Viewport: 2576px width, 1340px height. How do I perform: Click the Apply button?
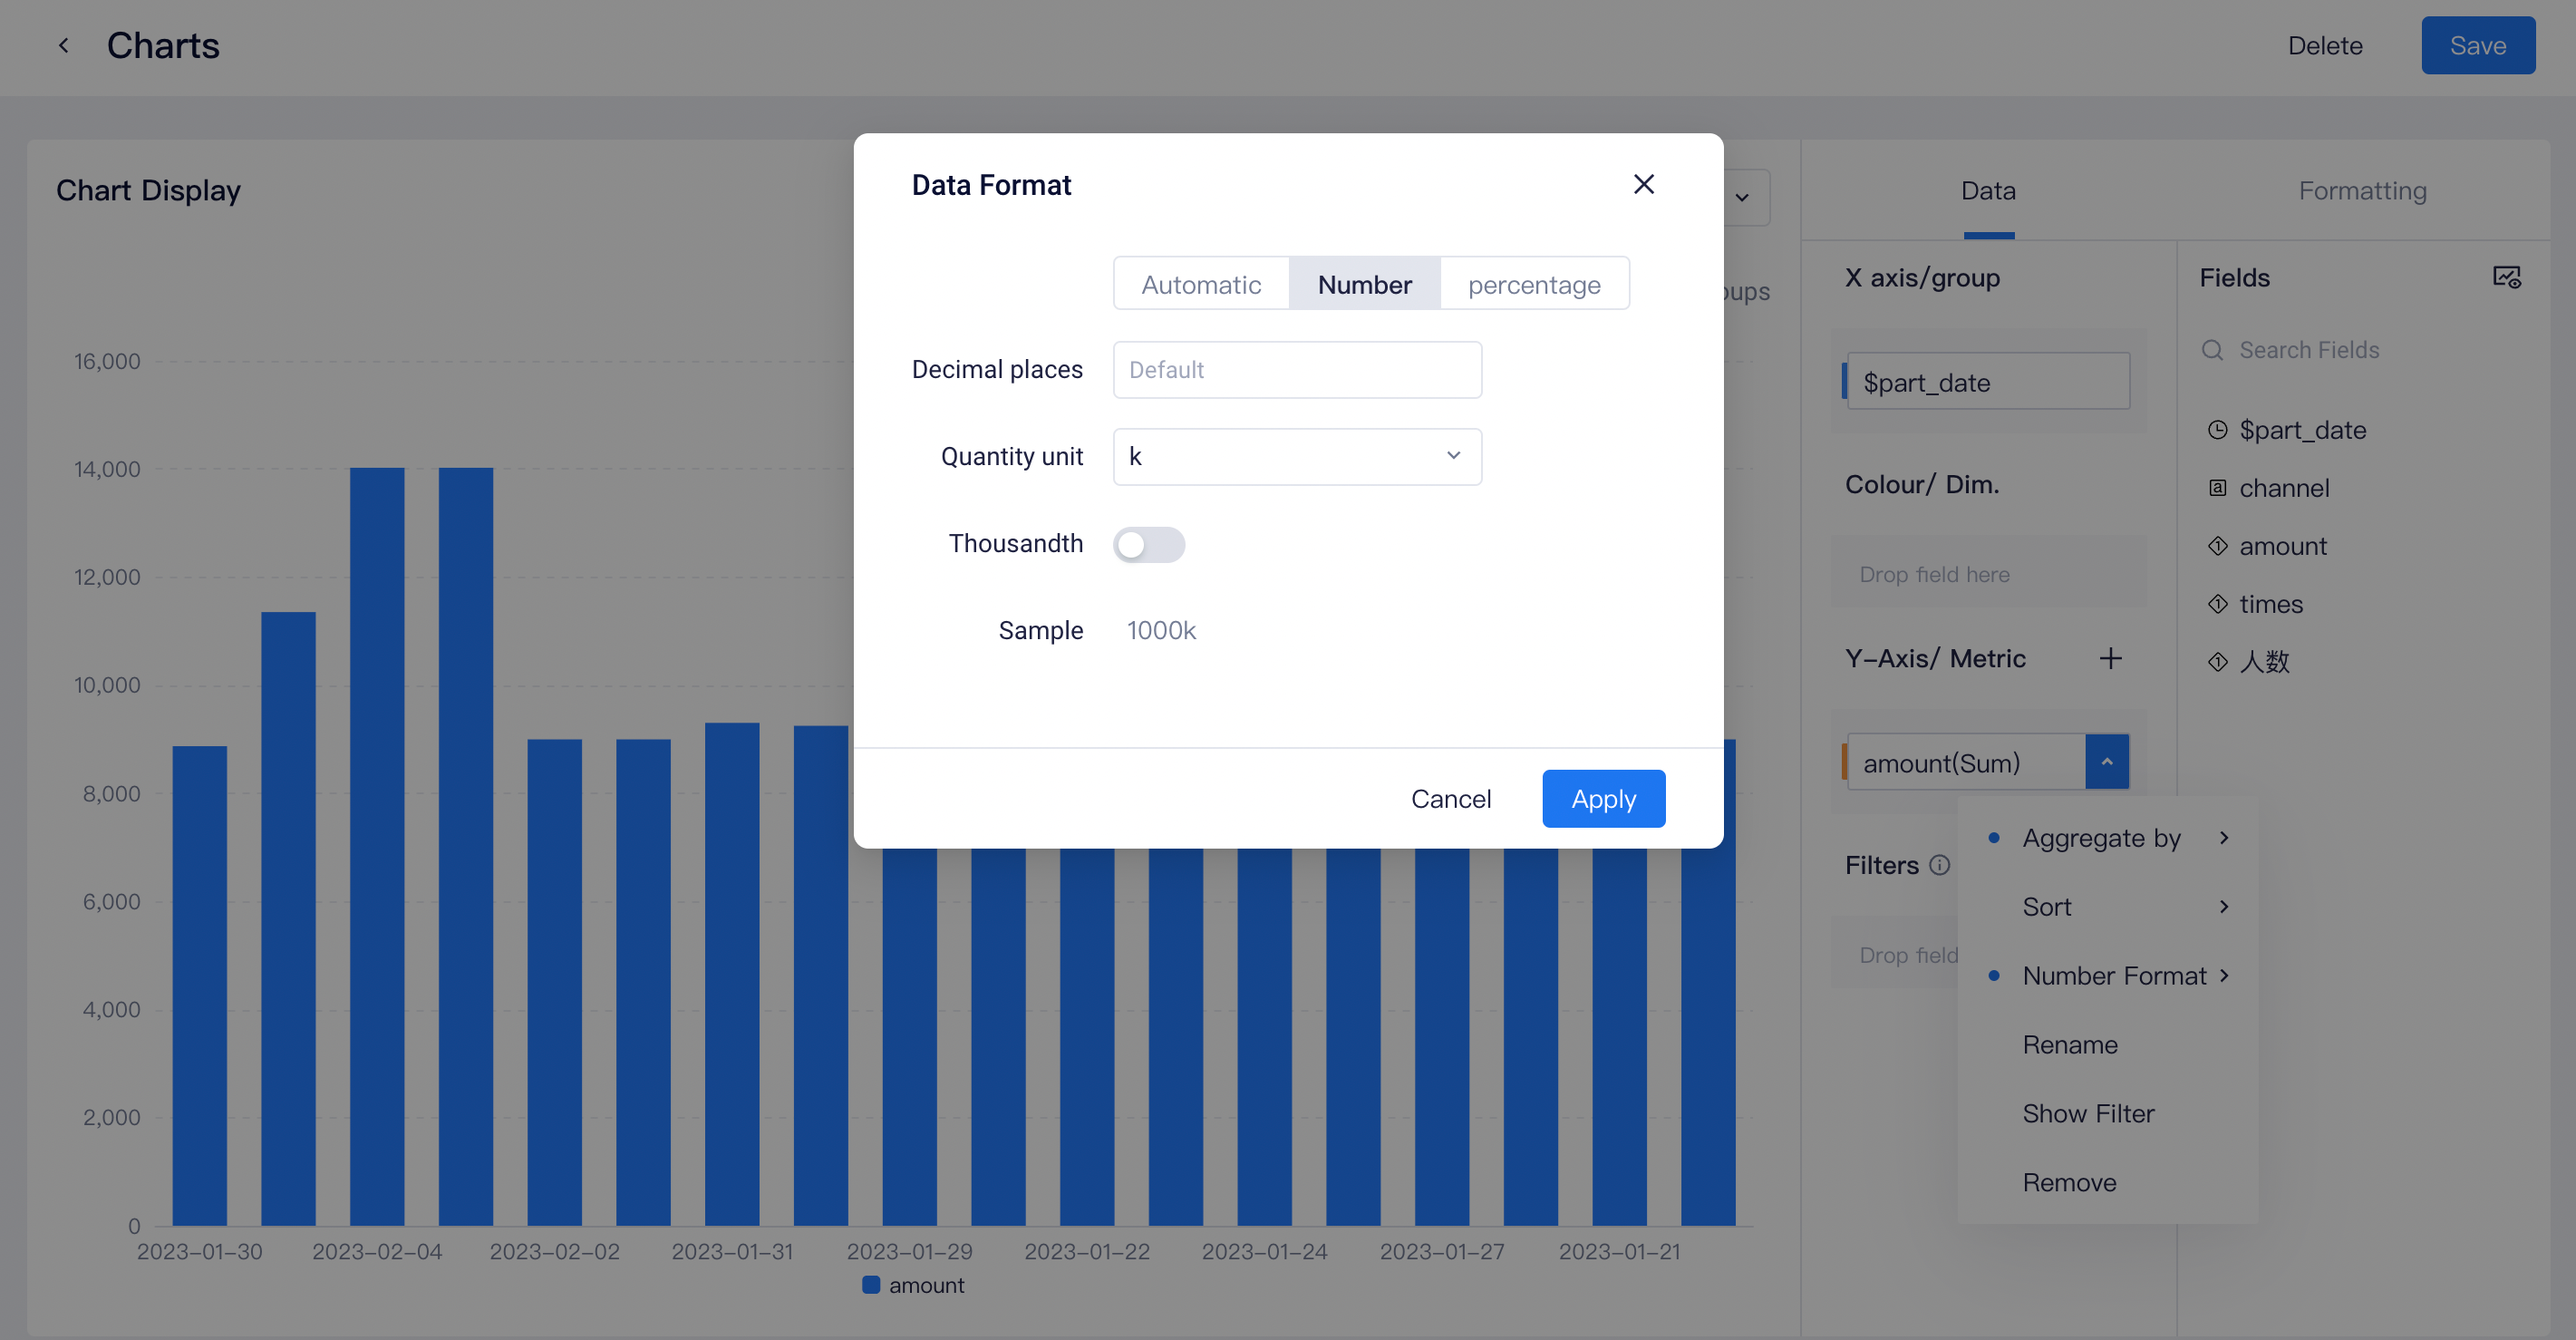click(1602, 798)
